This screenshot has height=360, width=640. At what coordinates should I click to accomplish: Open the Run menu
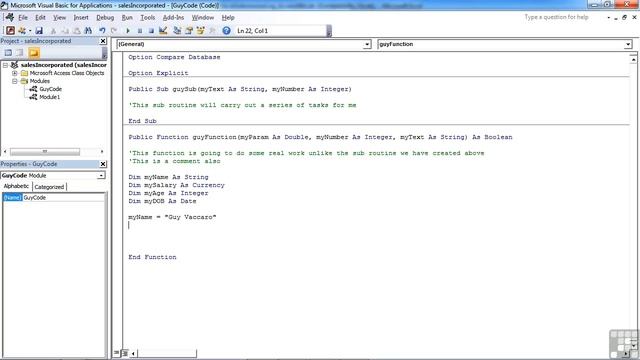click(x=127, y=18)
